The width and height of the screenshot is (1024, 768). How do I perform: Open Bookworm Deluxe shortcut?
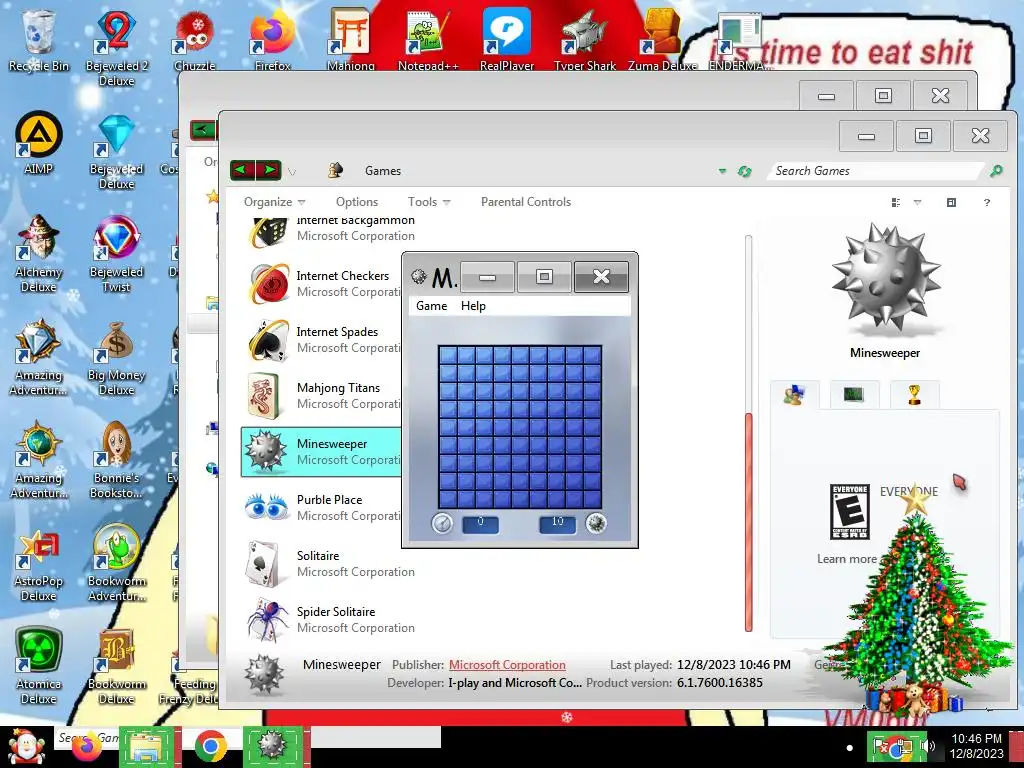[116, 666]
